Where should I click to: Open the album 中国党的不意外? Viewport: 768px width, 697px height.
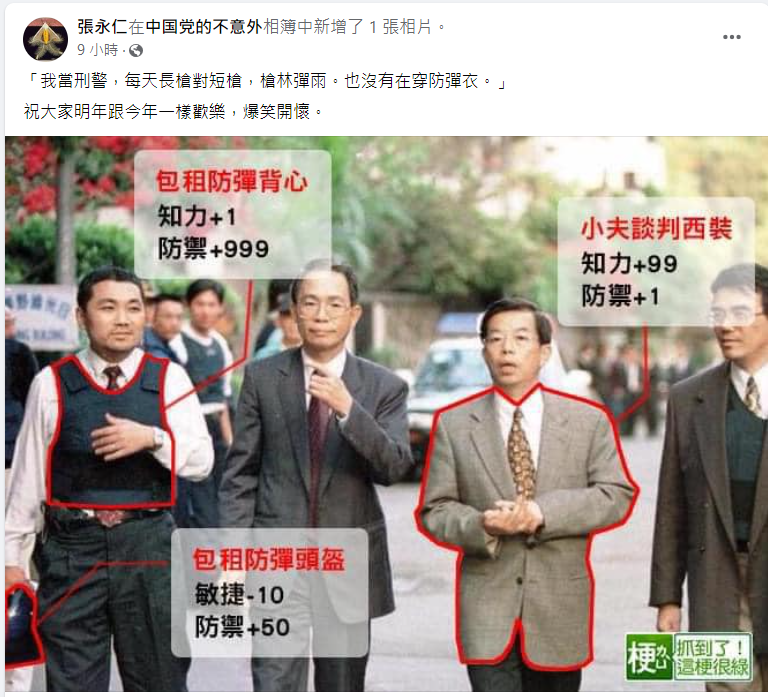coord(204,27)
